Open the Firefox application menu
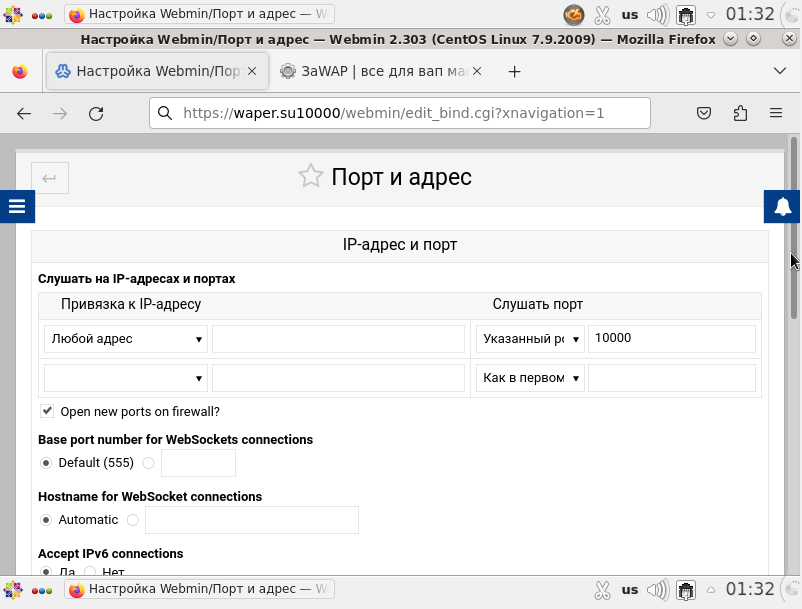Image resolution: width=802 pixels, height=609 pixels. tap(776, 113)
